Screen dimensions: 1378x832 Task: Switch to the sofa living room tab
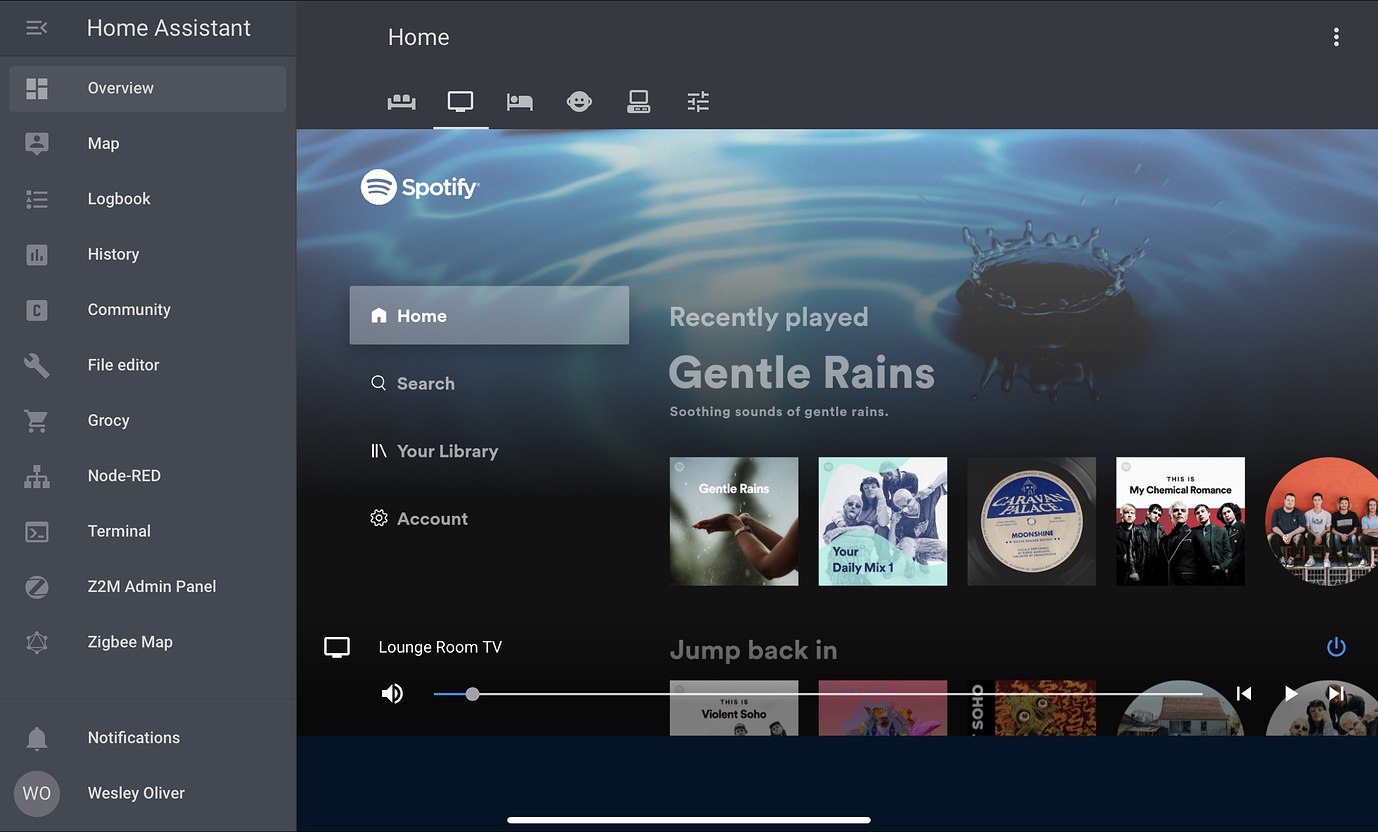pos(402,101)
